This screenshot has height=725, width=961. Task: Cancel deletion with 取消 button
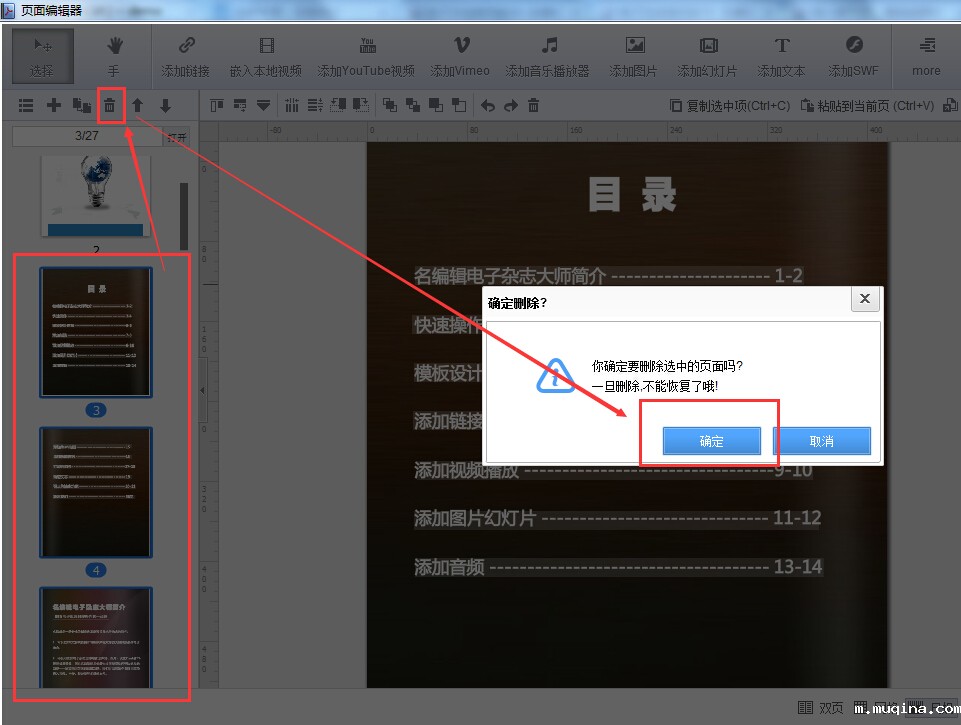click(x=821, y=441)
